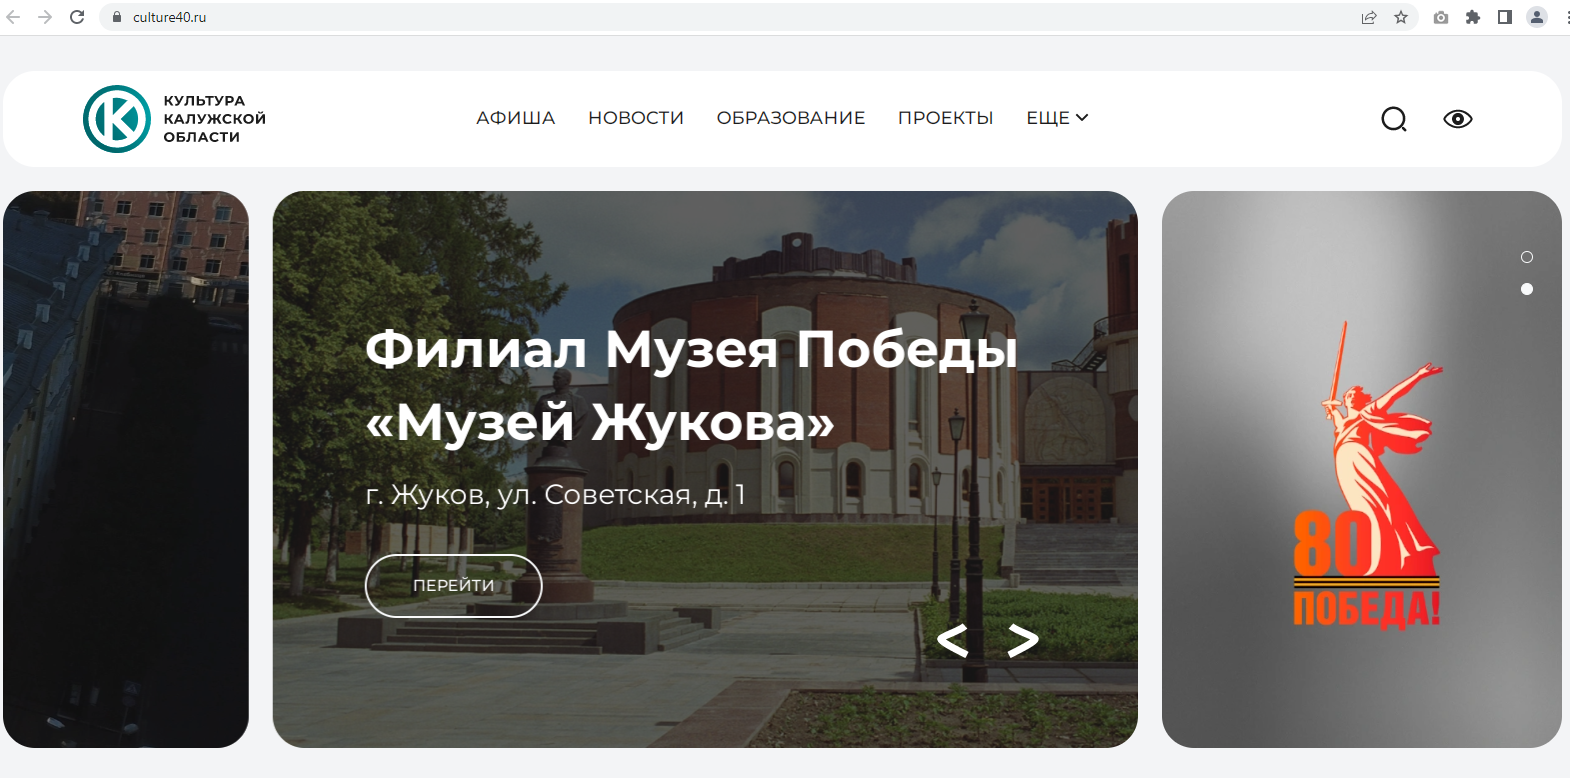Go to previous slide arrow
Image resolution: width=1570 pixels, height=778 pixels.
pyautogui.click(x=952, y=640)
